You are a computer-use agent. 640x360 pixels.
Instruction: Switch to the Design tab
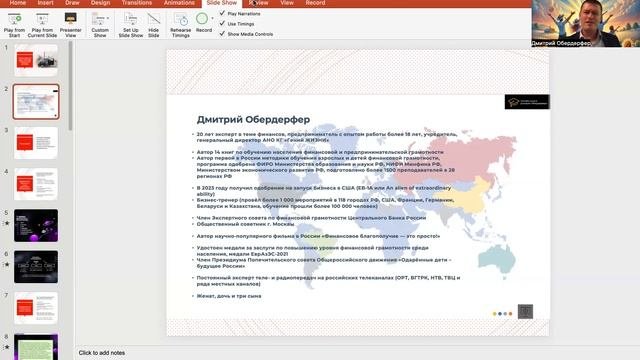point(100,3)
